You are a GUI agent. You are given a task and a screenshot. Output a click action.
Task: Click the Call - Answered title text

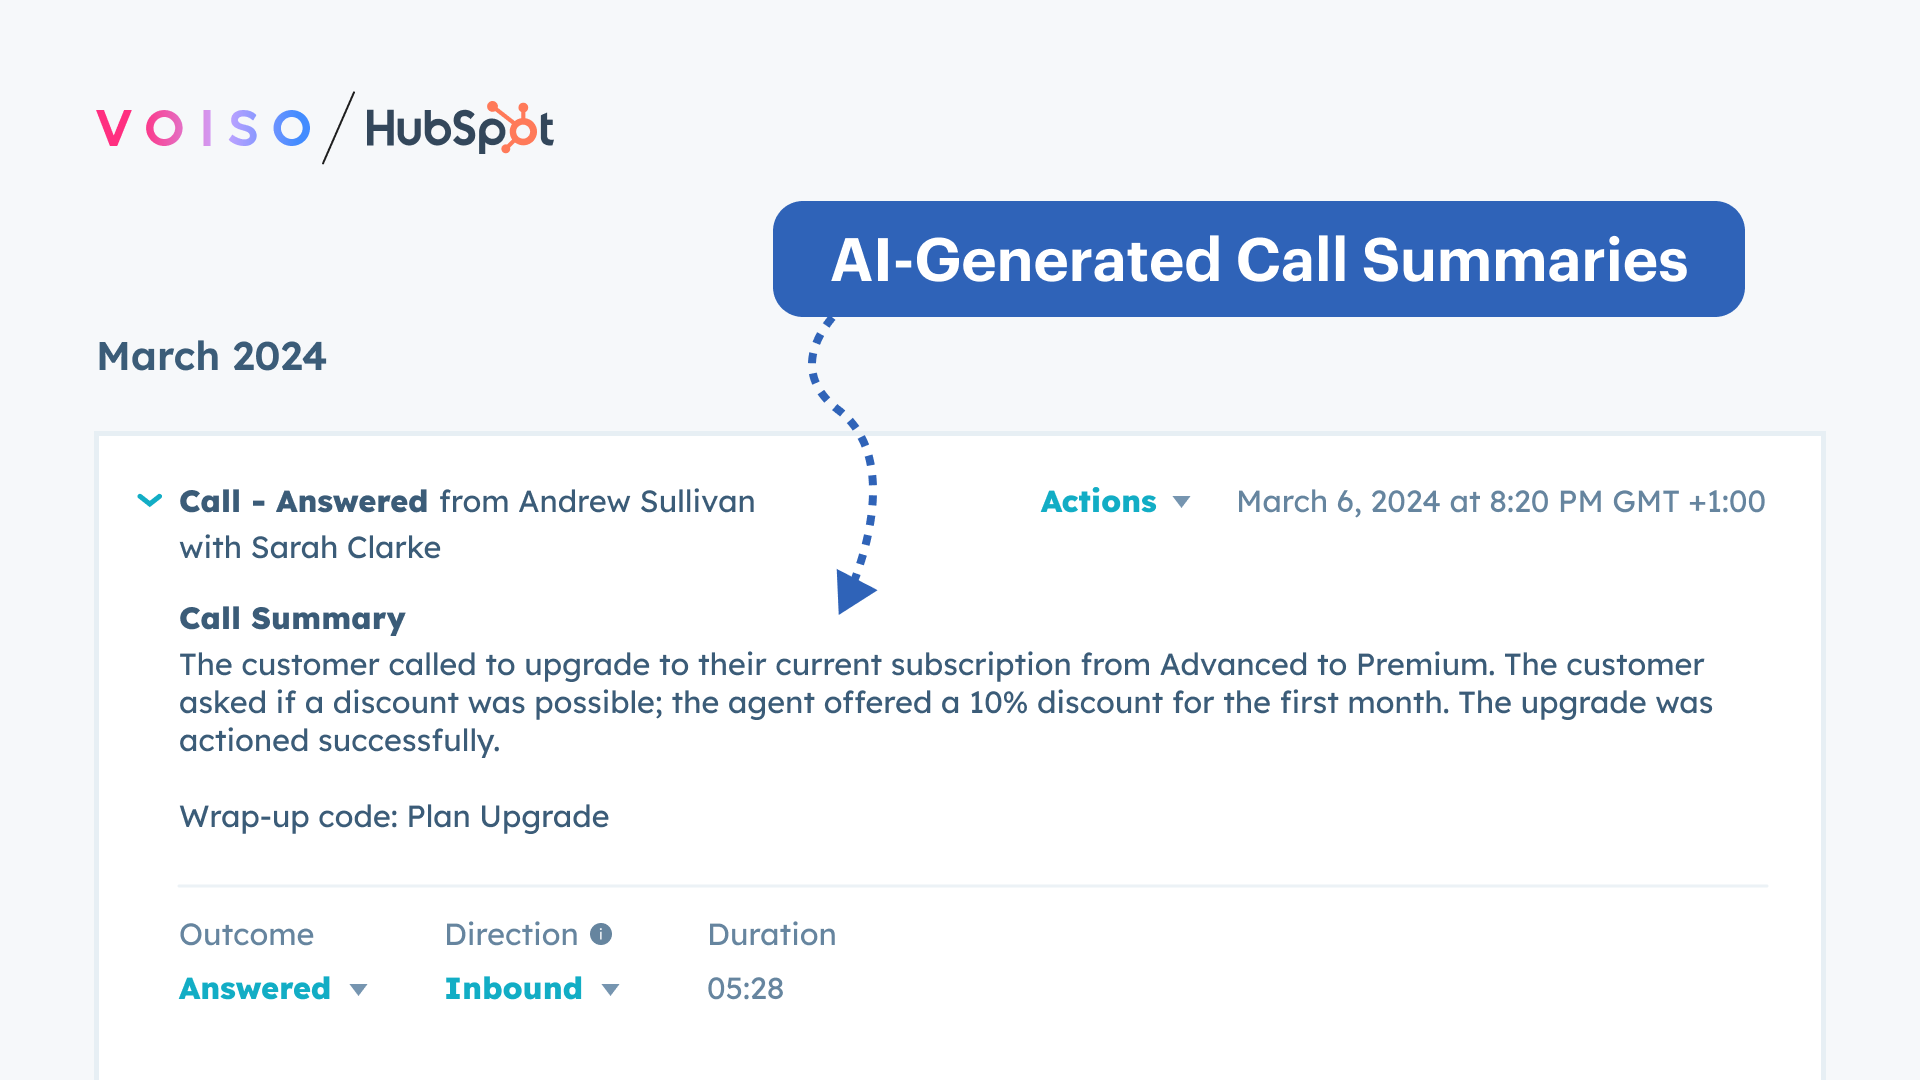(x=303, y=501)
